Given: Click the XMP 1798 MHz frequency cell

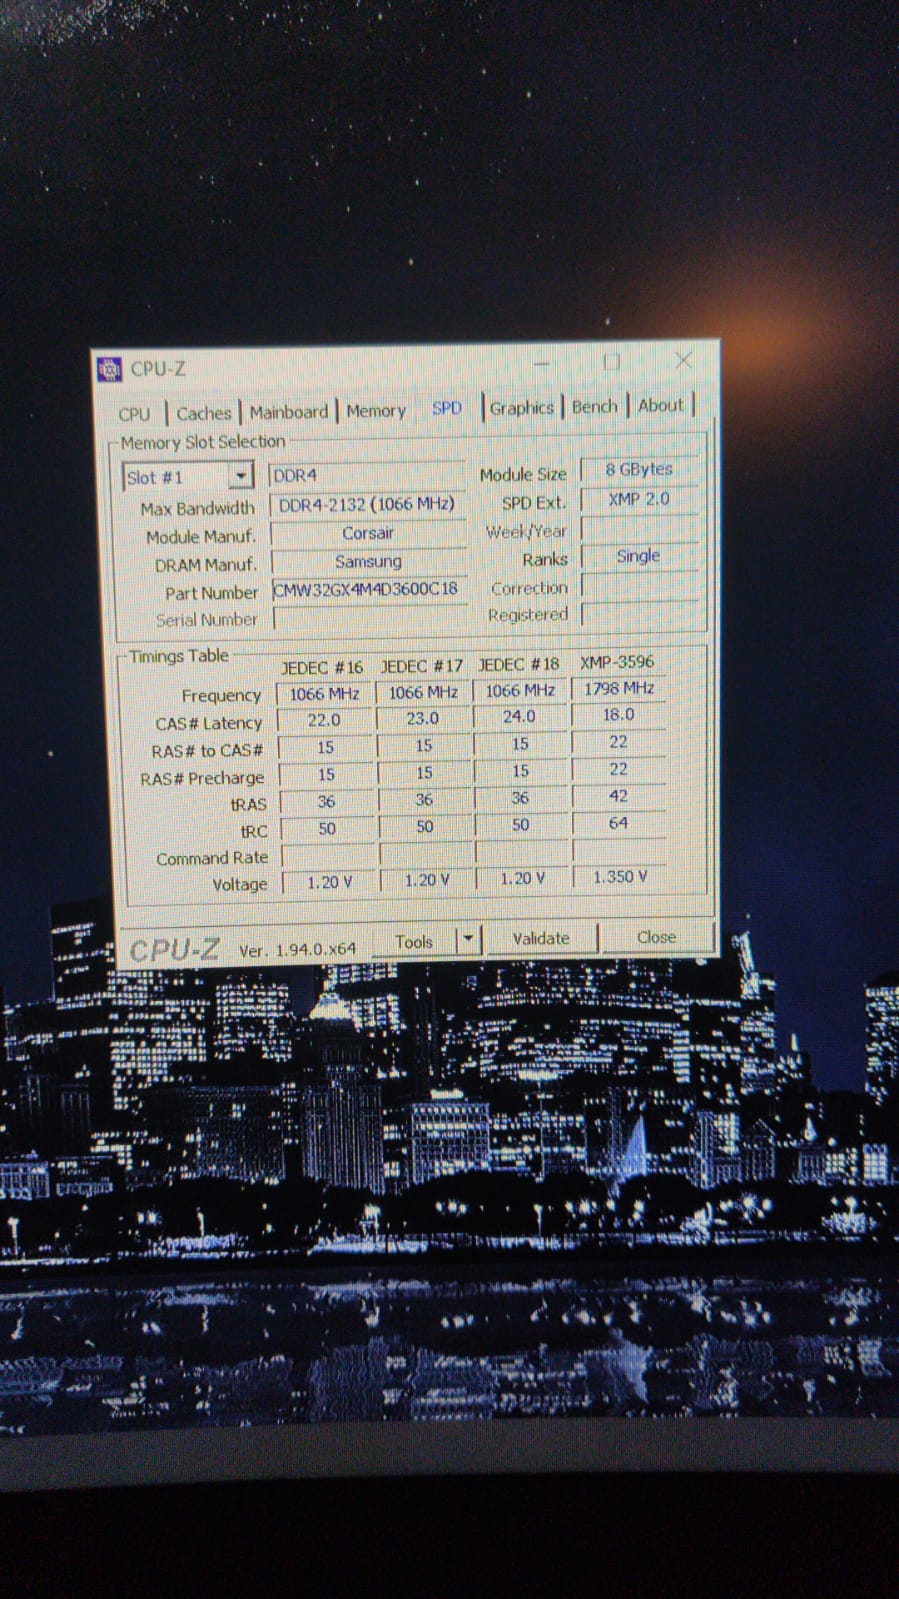Looking at the screenshot, I should 619,689.
